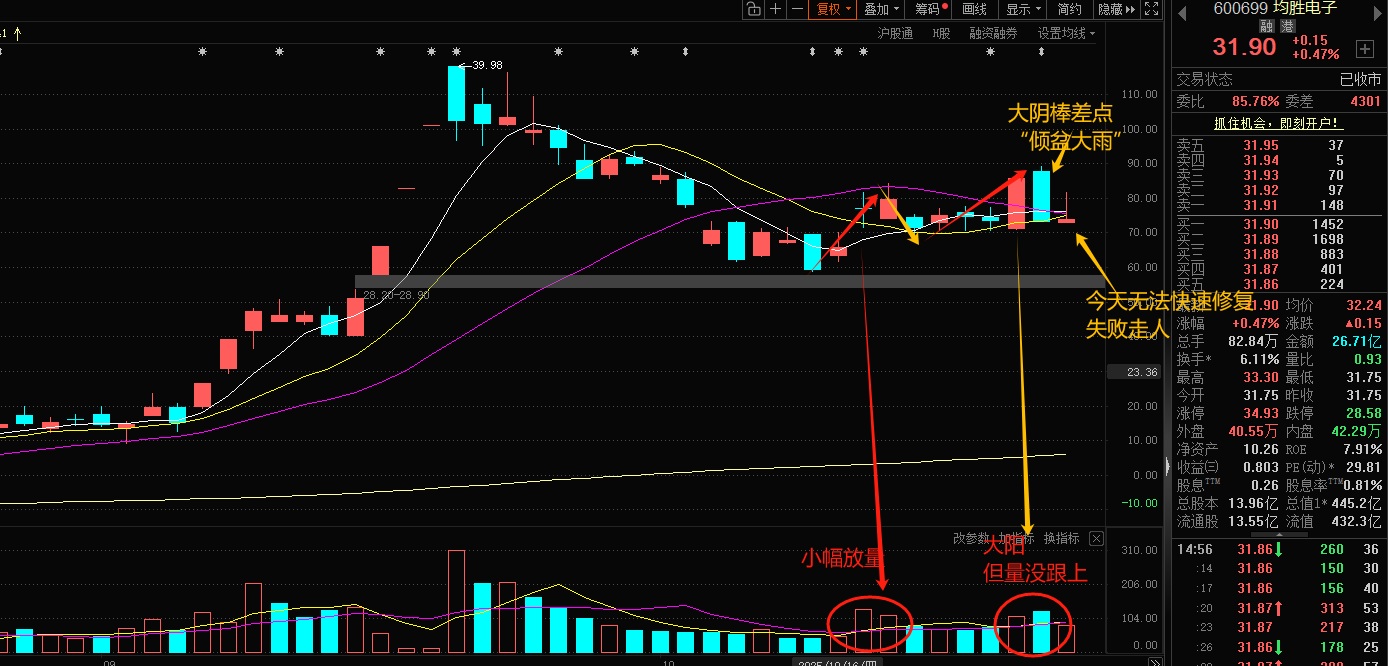
Task: Click the 28.80-28.90 gap label
Action: coord(396,295)
